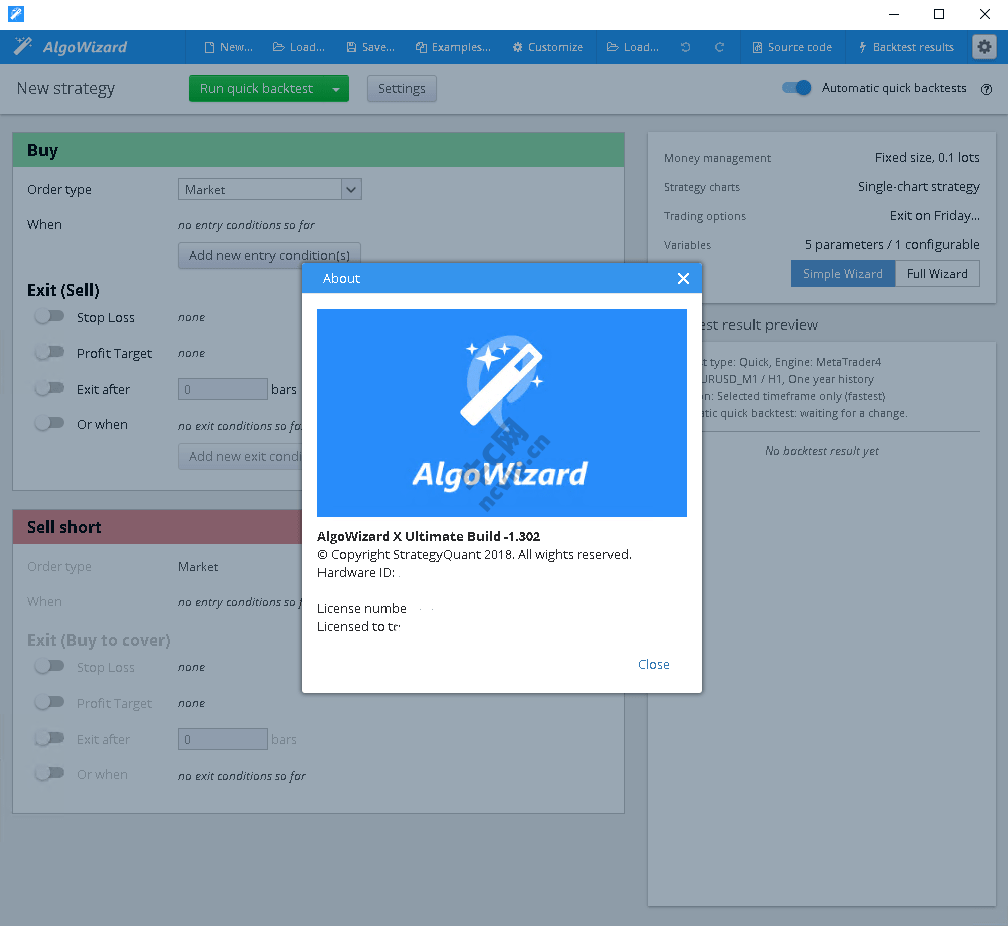Image resolution: width=1008 pixels, height=926 pixels.
Task: Click 'AlgoWizard X Ultimate Build -1.302' text
Action: point(429,536)
